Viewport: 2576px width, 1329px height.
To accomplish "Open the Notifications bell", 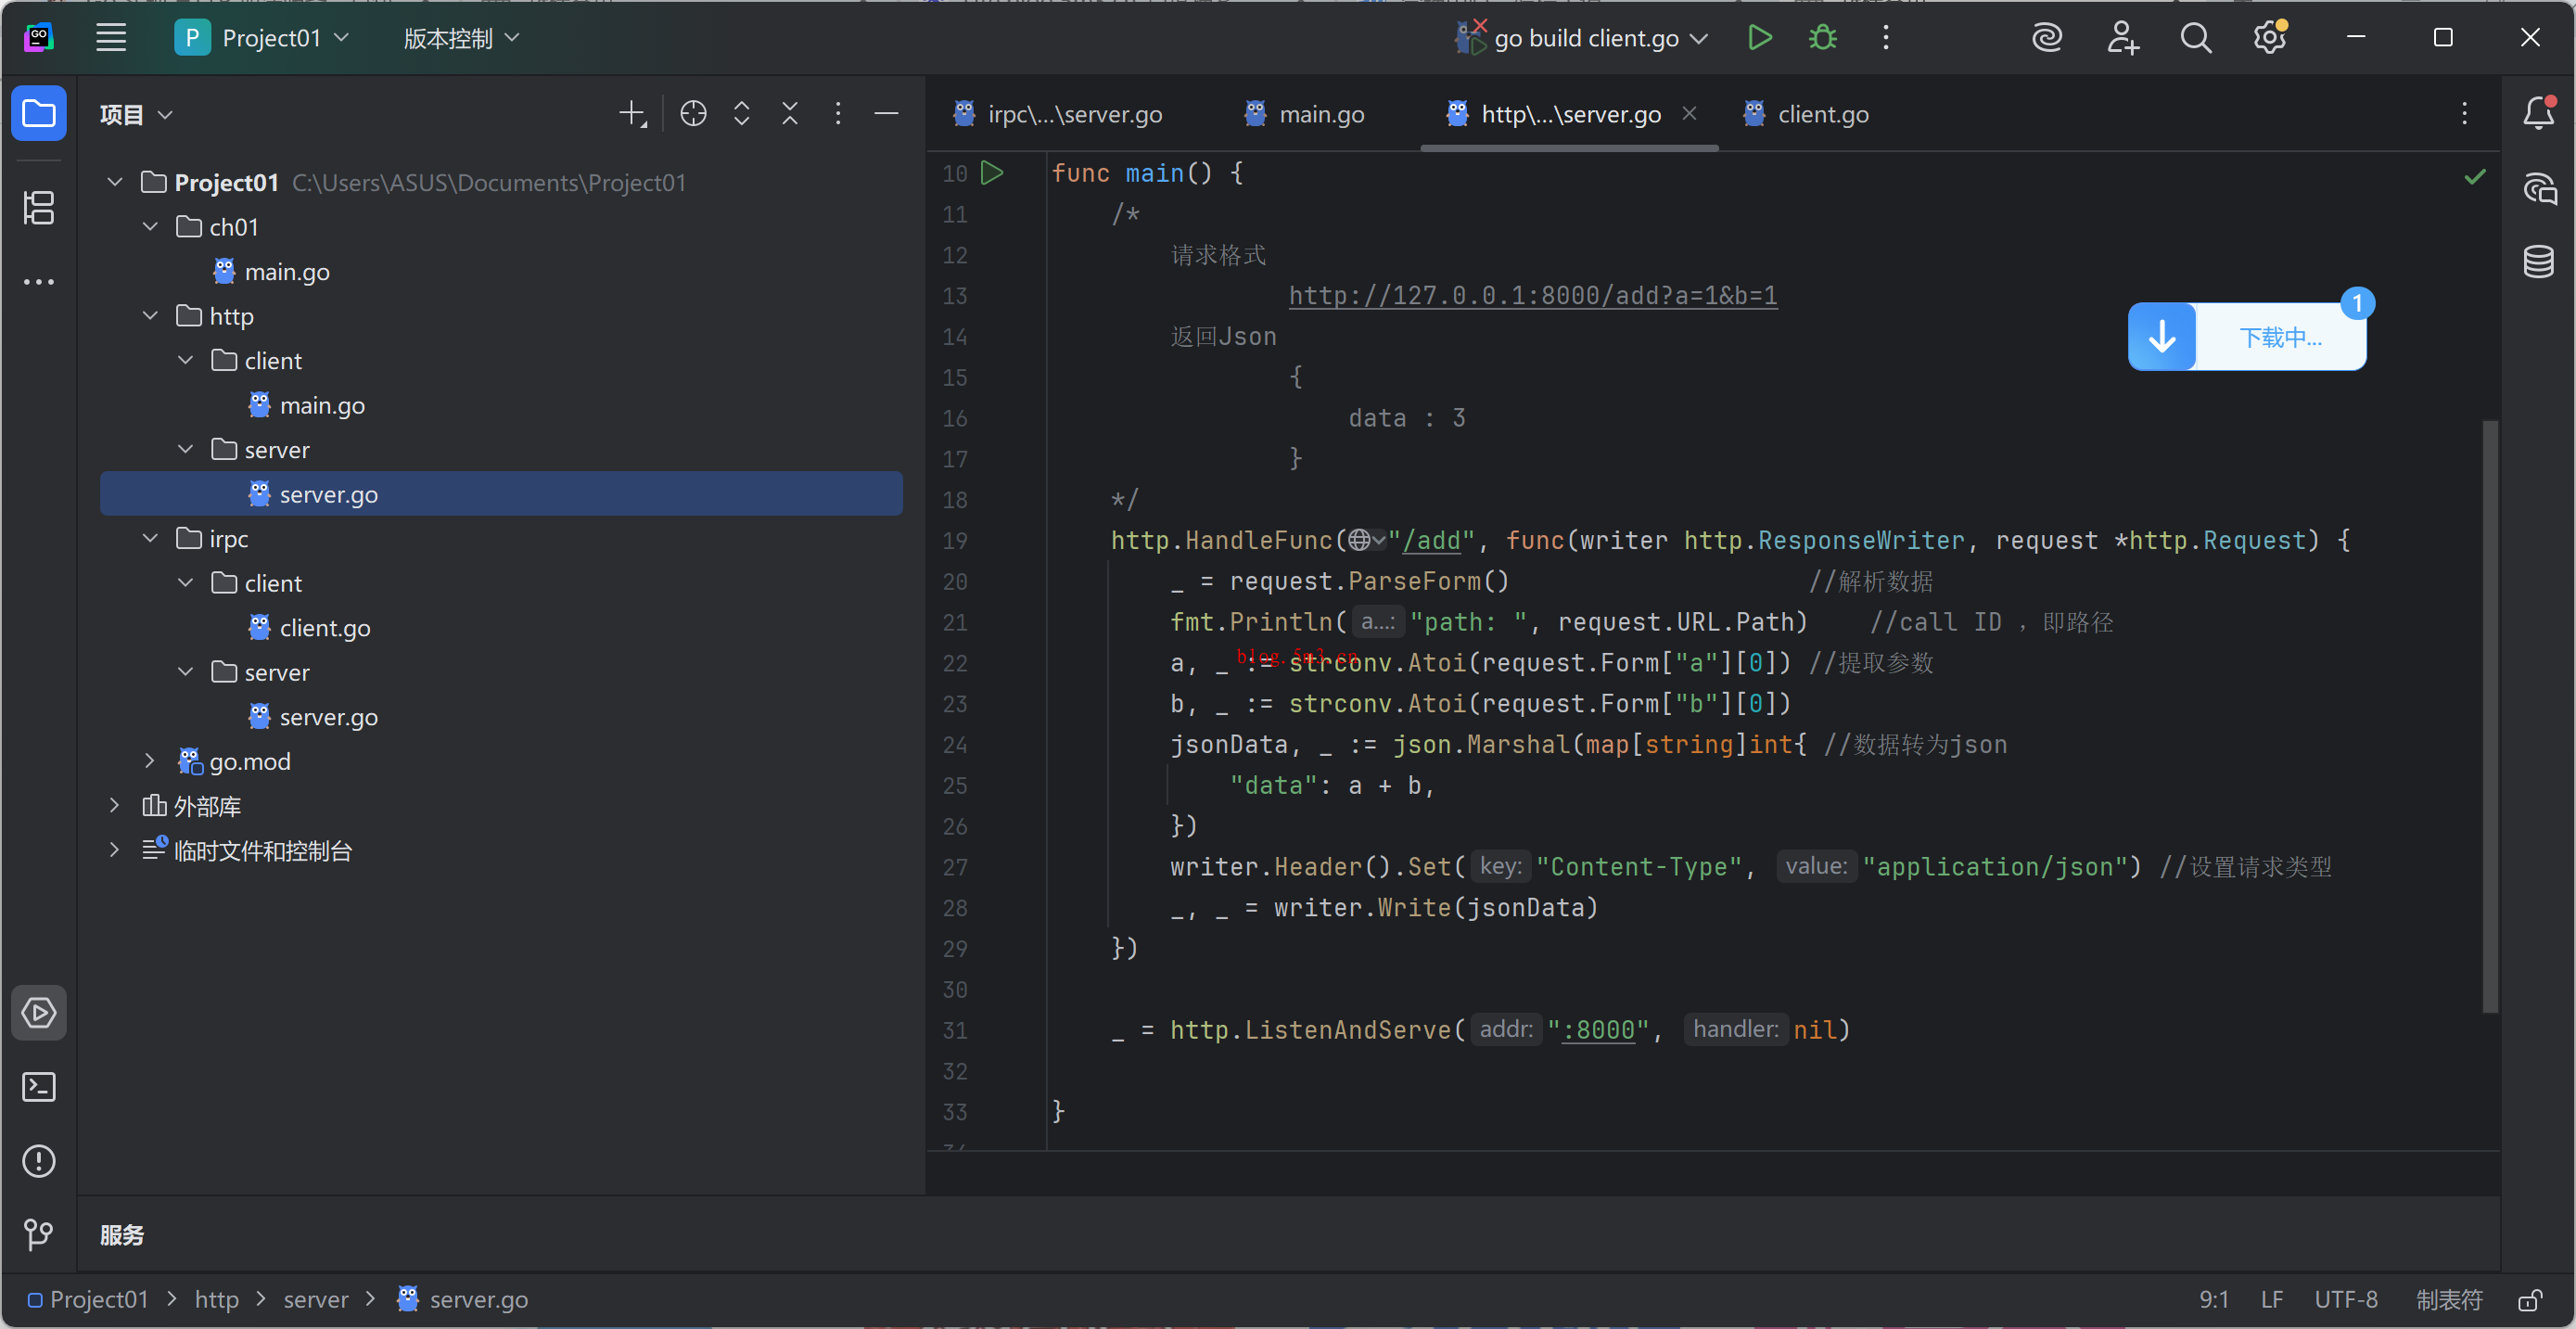I will (2539, 113).
